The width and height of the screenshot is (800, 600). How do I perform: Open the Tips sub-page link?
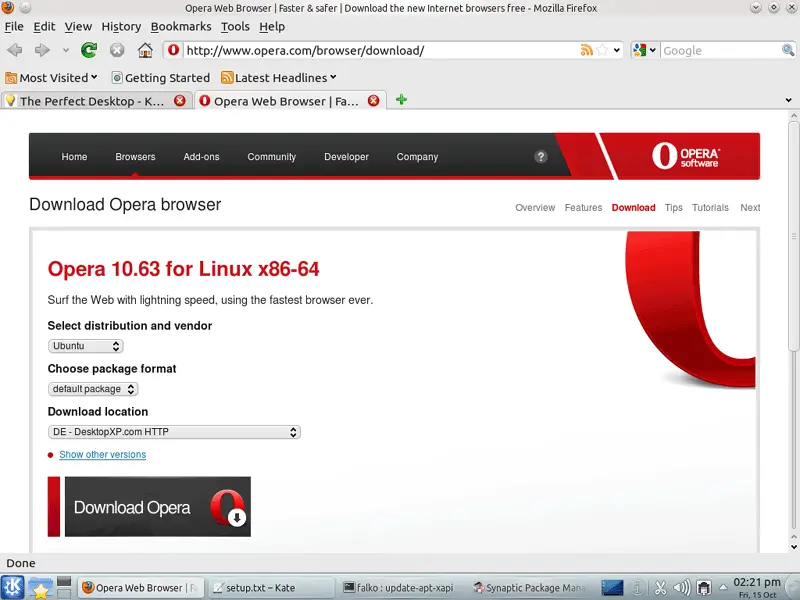(673, 208)
